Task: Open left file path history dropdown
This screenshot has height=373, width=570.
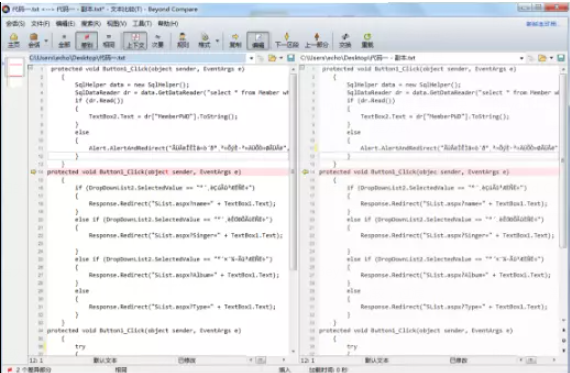Action: [251, 58]
